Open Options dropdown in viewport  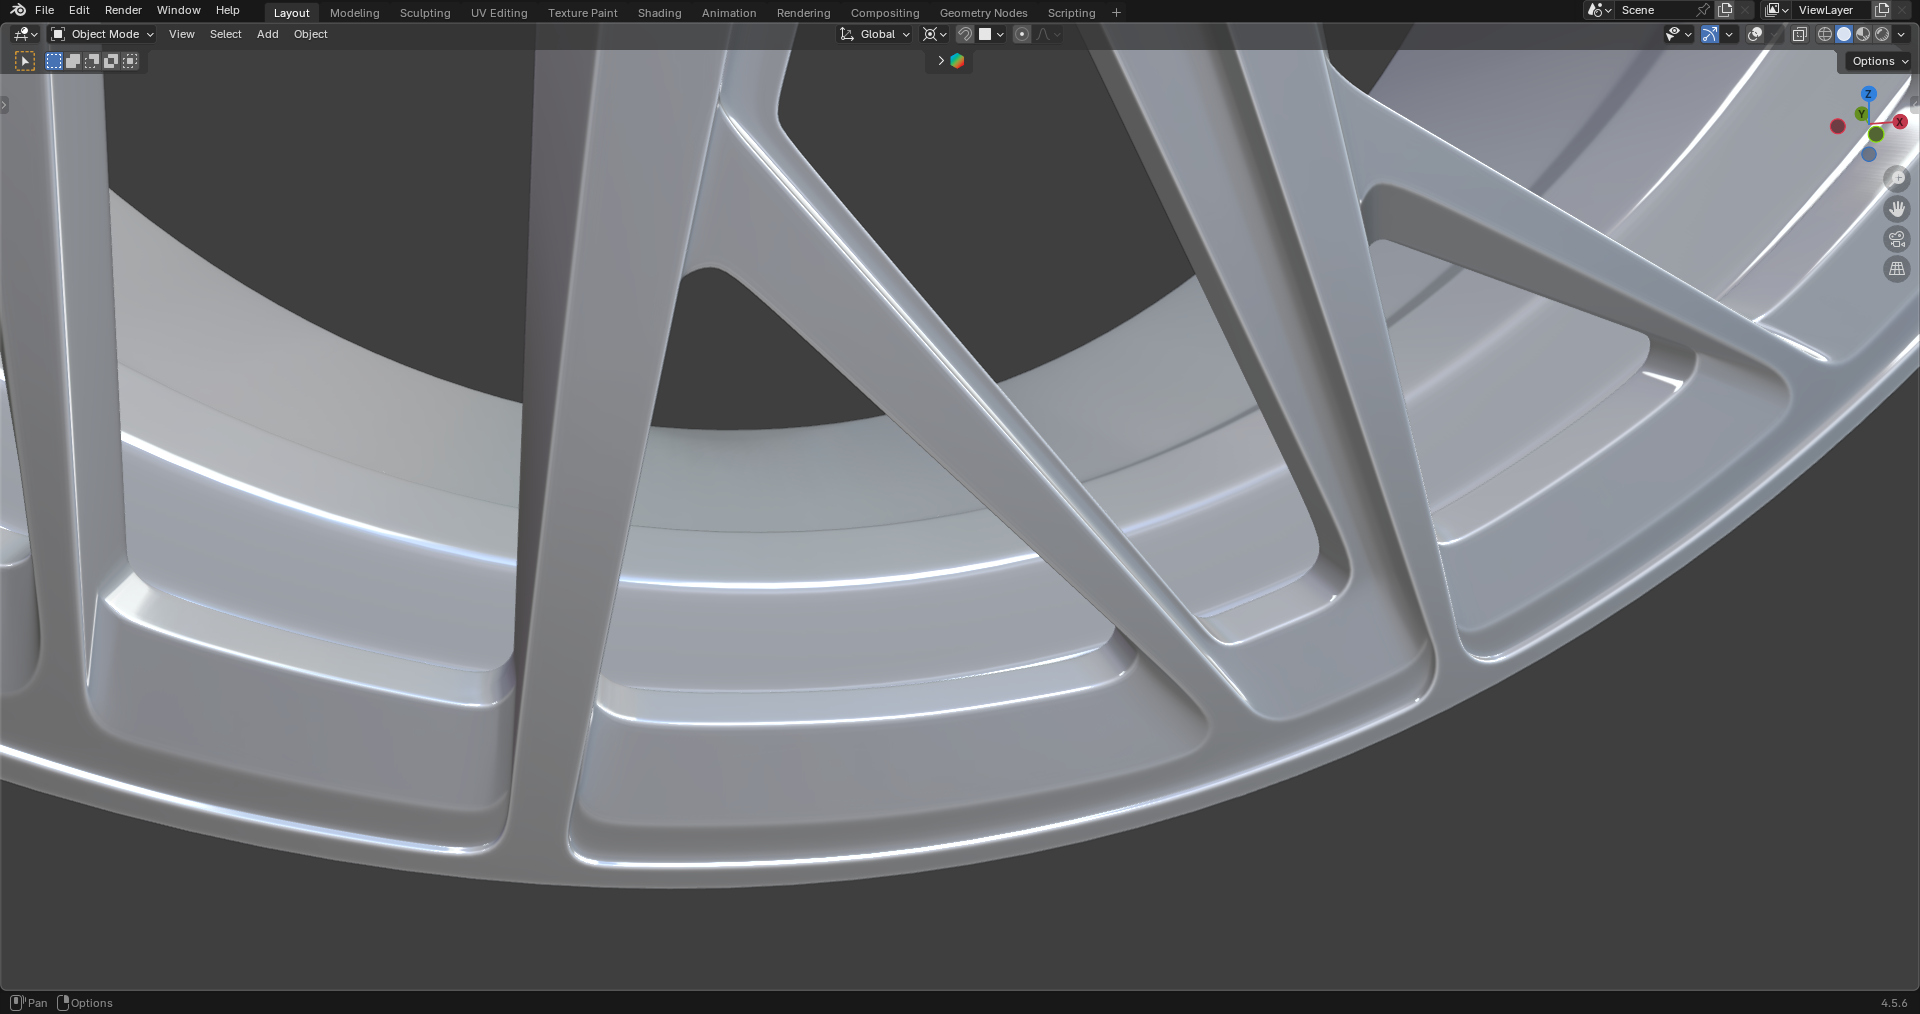pyautogui.click(x=1879, y=61)
